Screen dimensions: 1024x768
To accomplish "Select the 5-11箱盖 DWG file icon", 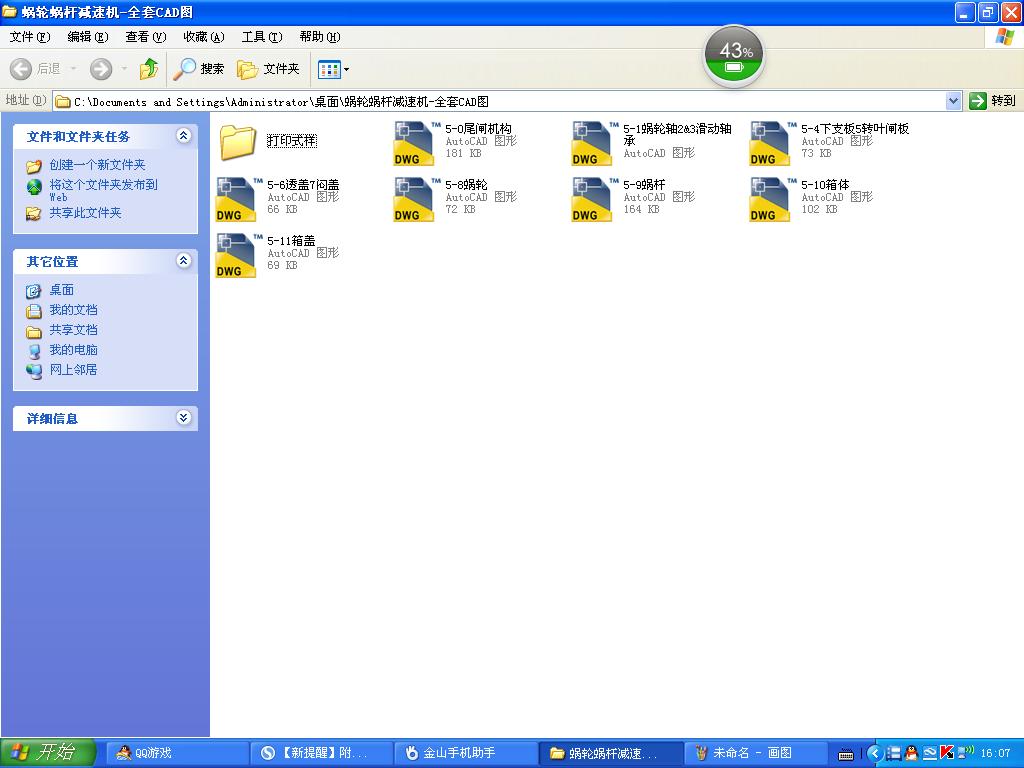I will pyautogui.click(x=236, y=255).
